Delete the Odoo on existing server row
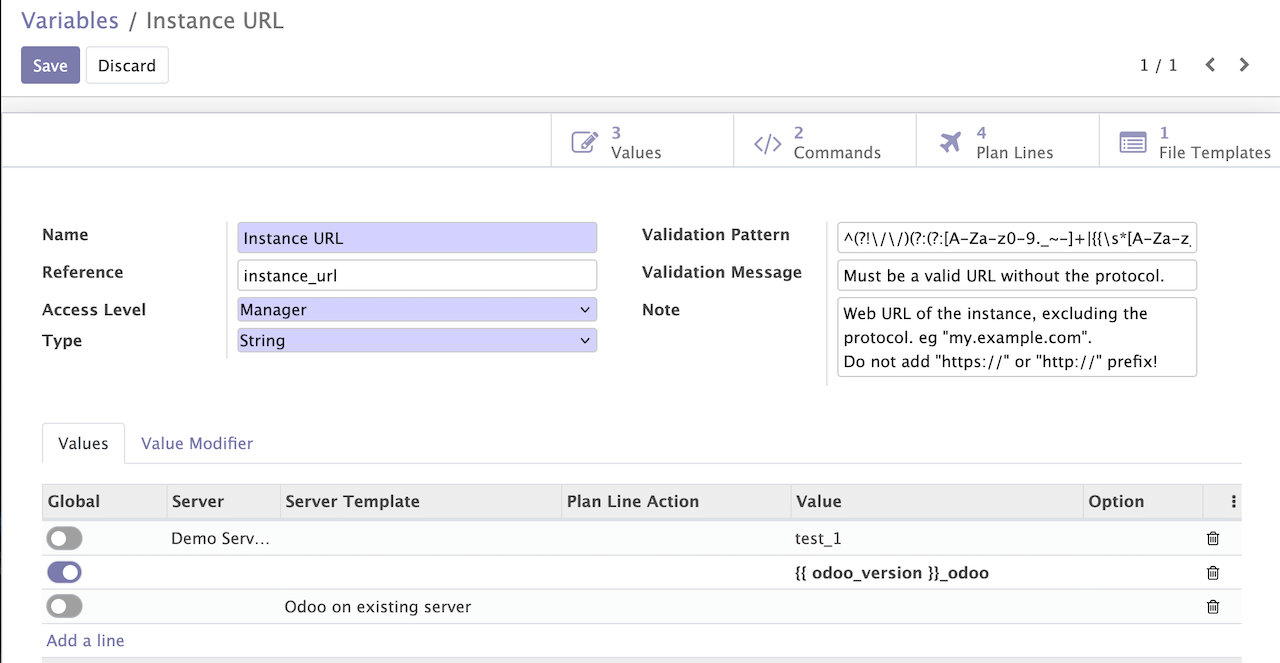Viewport: 1280px width, 663px height. pos(1213,607)
